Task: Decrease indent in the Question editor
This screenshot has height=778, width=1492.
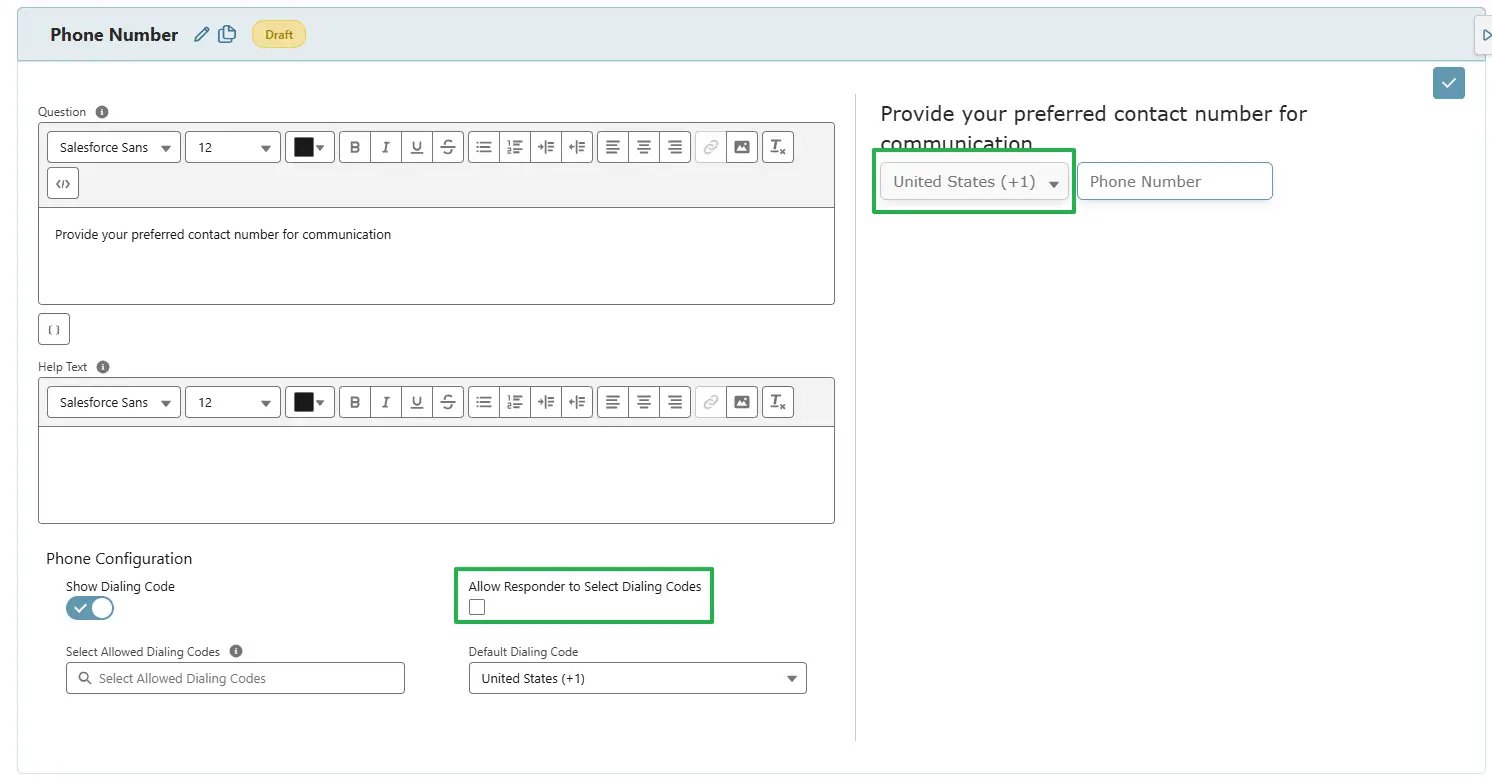Action: [577, 147]
